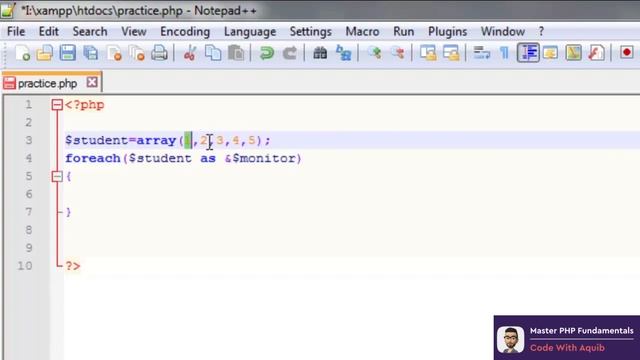Open the Plugins menu
This screenshot has height=360, width=640.
(x=447, y=31)
